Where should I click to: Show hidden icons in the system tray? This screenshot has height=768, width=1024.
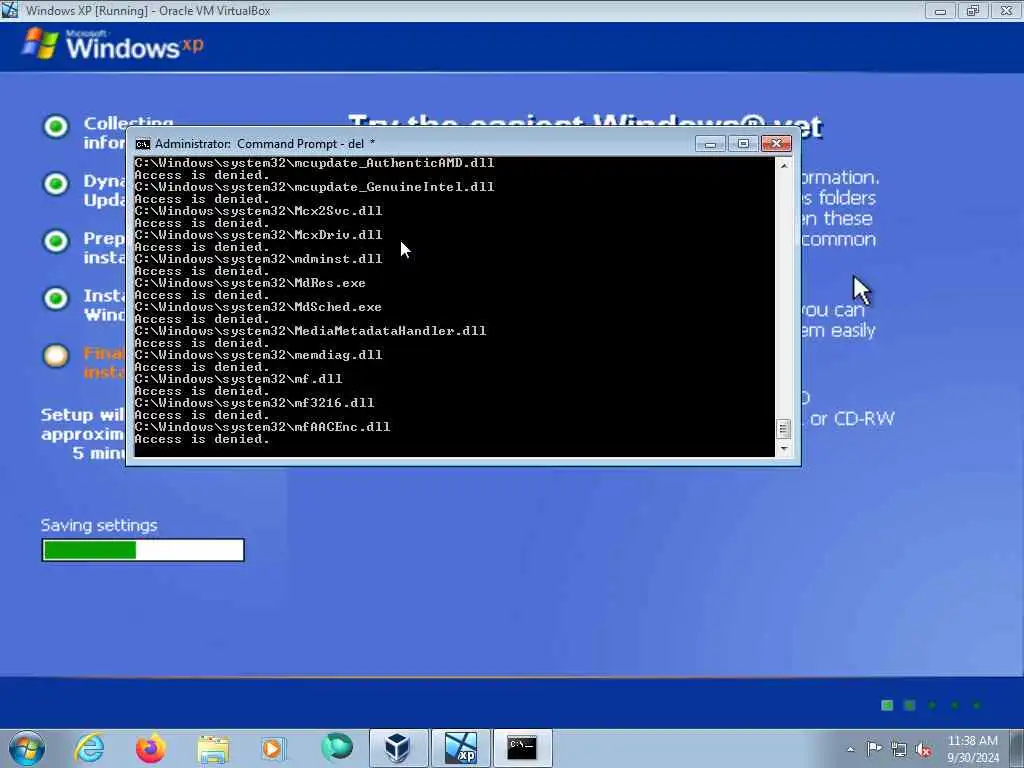point(850,750)
